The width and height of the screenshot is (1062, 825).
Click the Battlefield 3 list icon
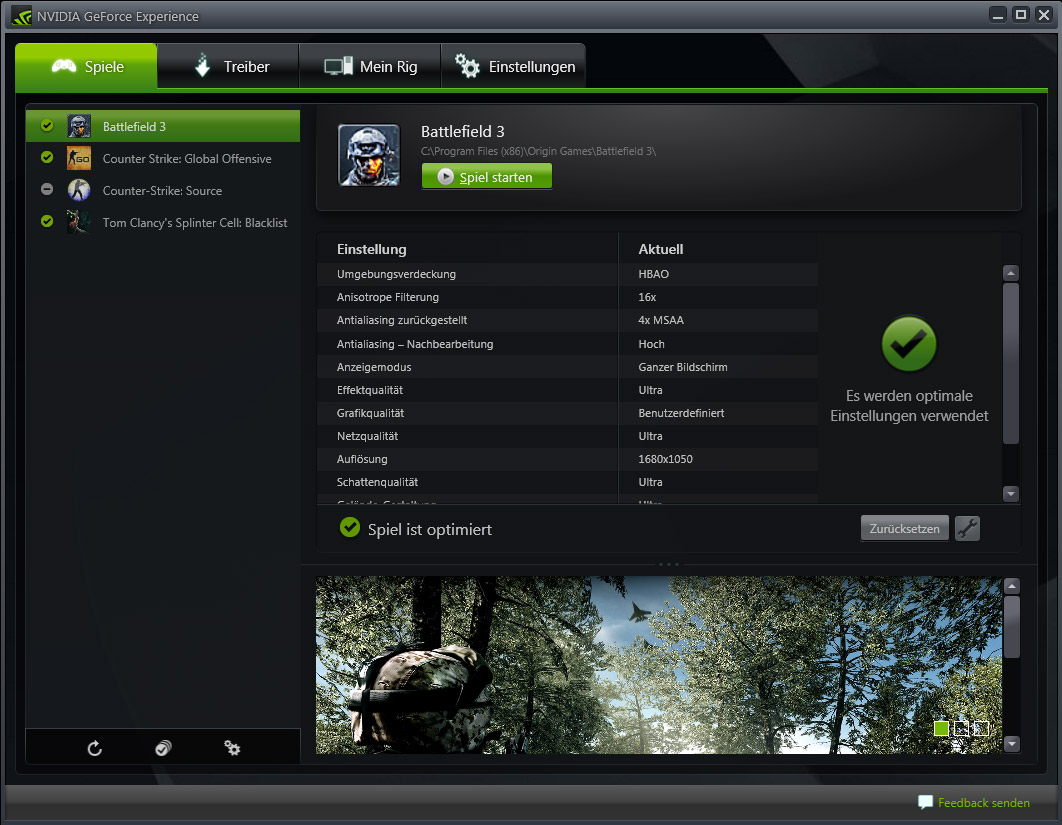[79, 126]
